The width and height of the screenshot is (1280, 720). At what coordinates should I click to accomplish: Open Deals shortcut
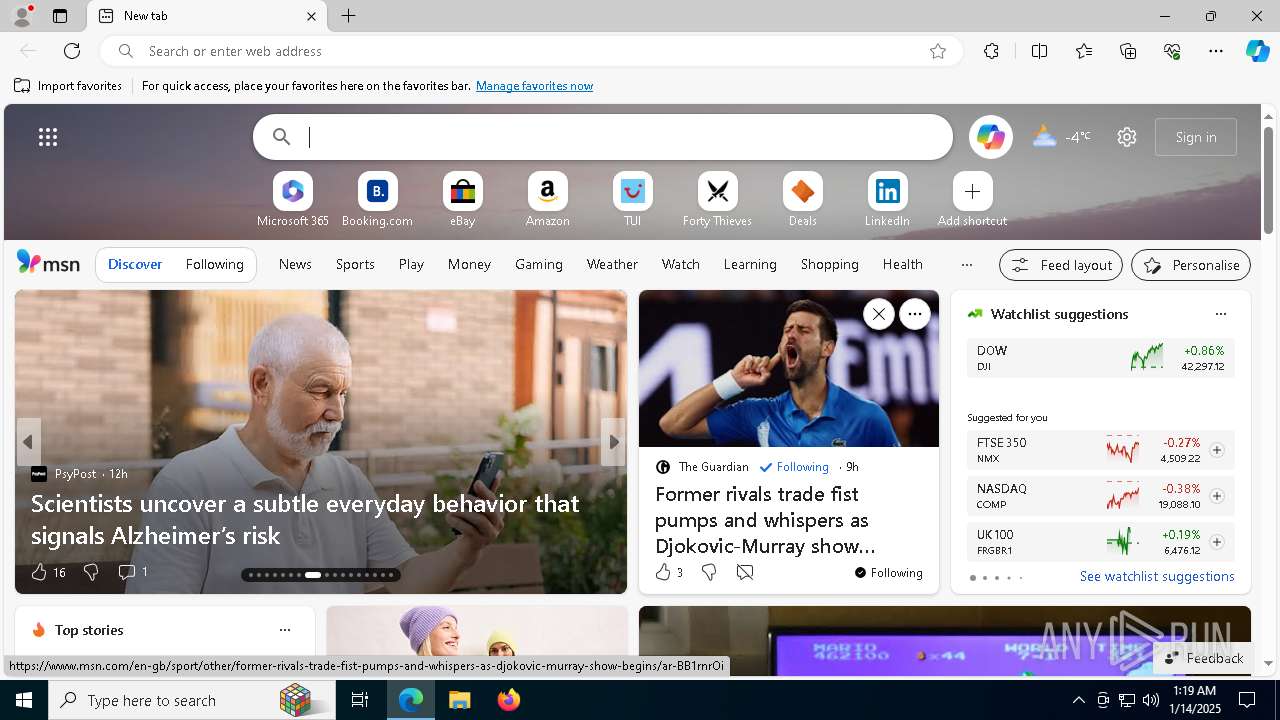pyautogui.click(x=803, y=200)
